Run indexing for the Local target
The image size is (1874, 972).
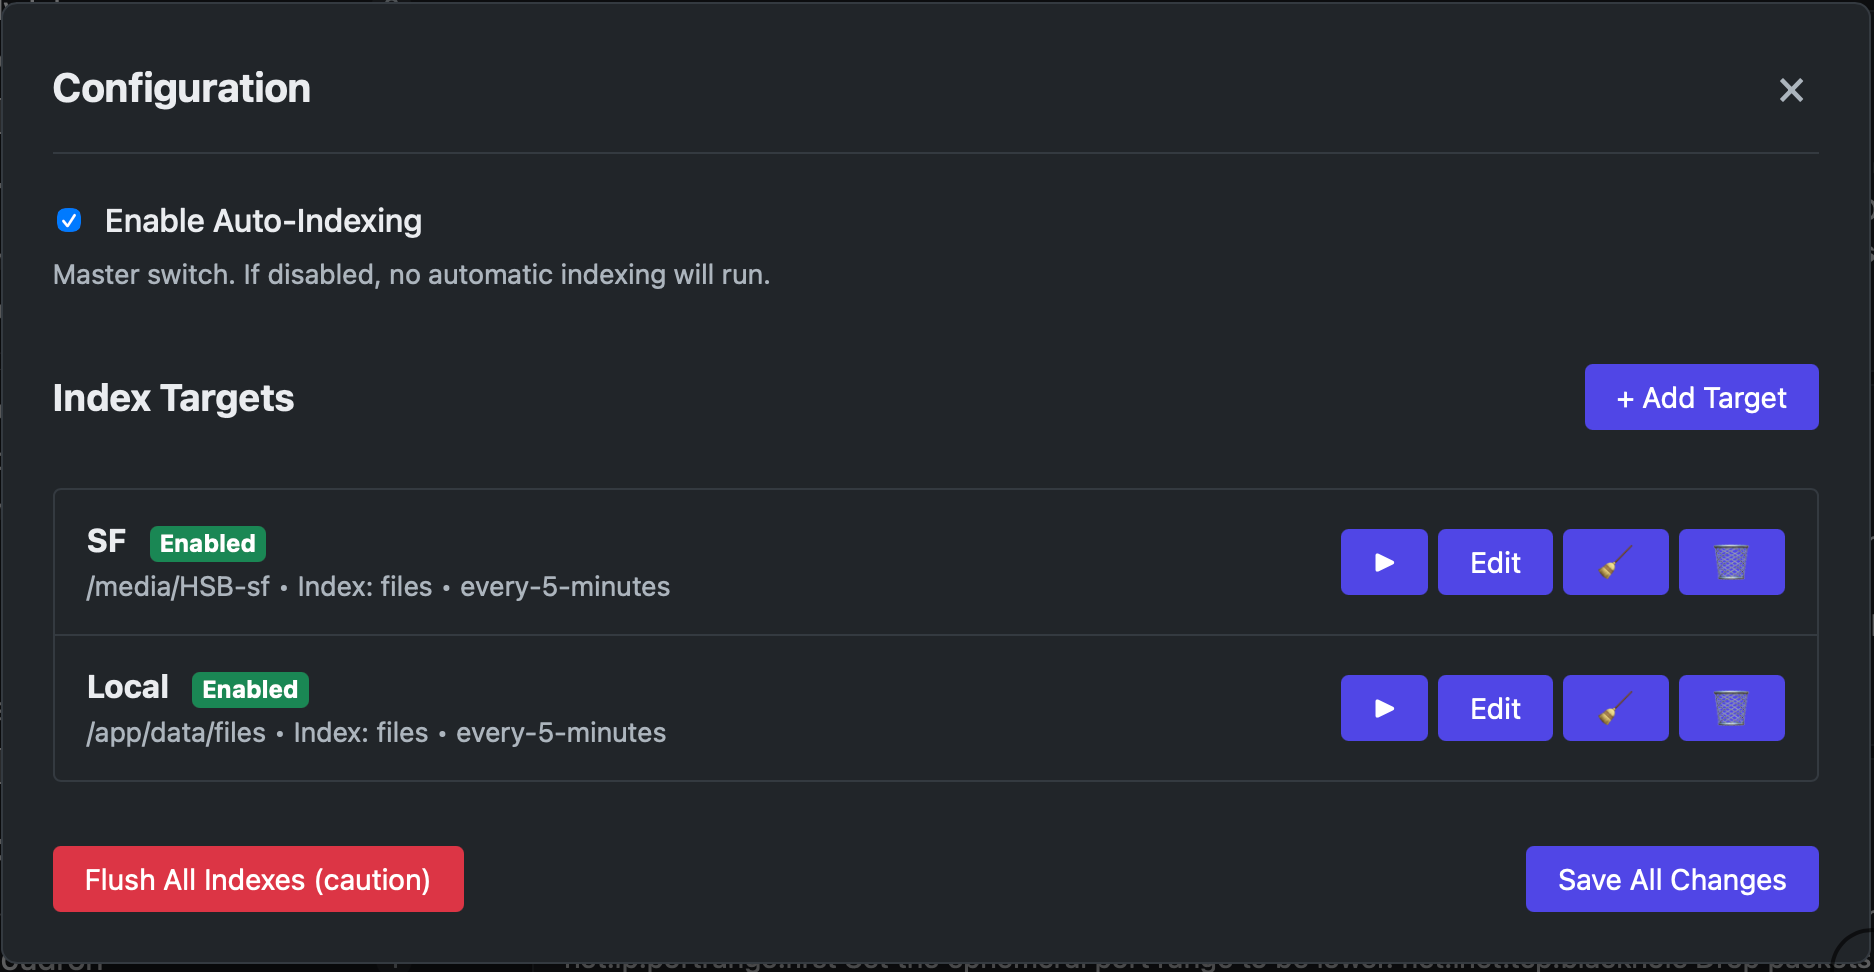(x=1383, y=708)
